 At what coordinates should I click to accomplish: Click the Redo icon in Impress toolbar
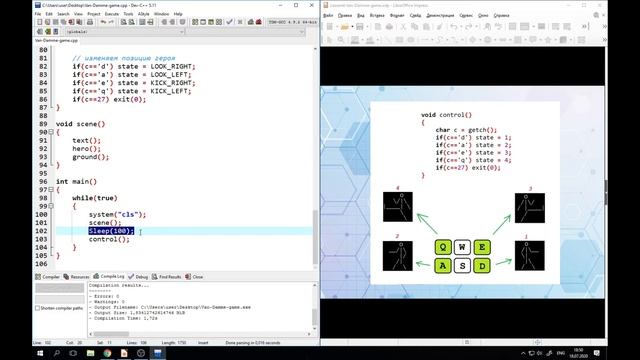coord(469,27)
